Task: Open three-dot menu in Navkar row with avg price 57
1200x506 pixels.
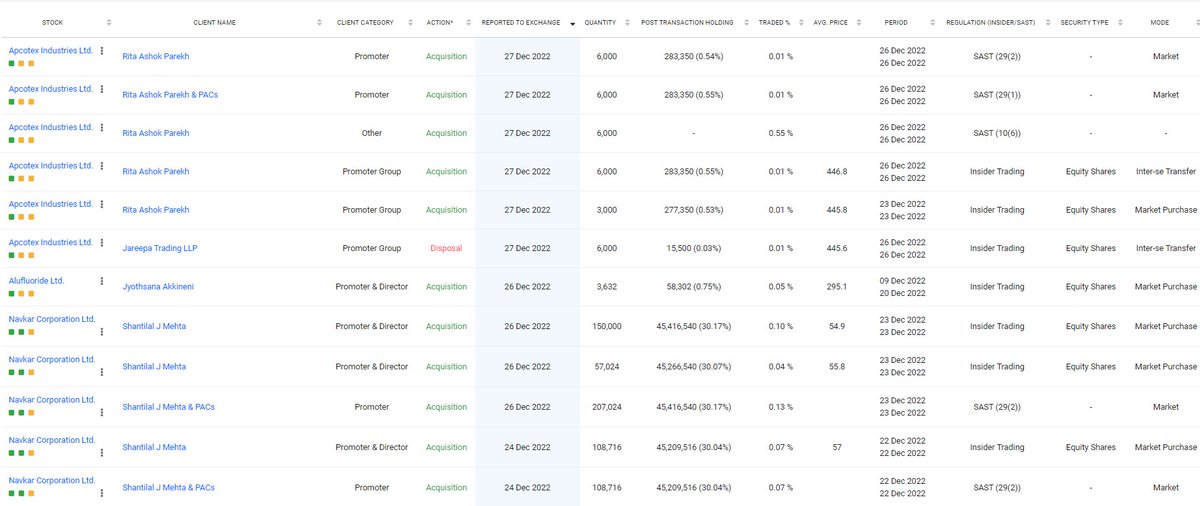Action: click(101, 451)
